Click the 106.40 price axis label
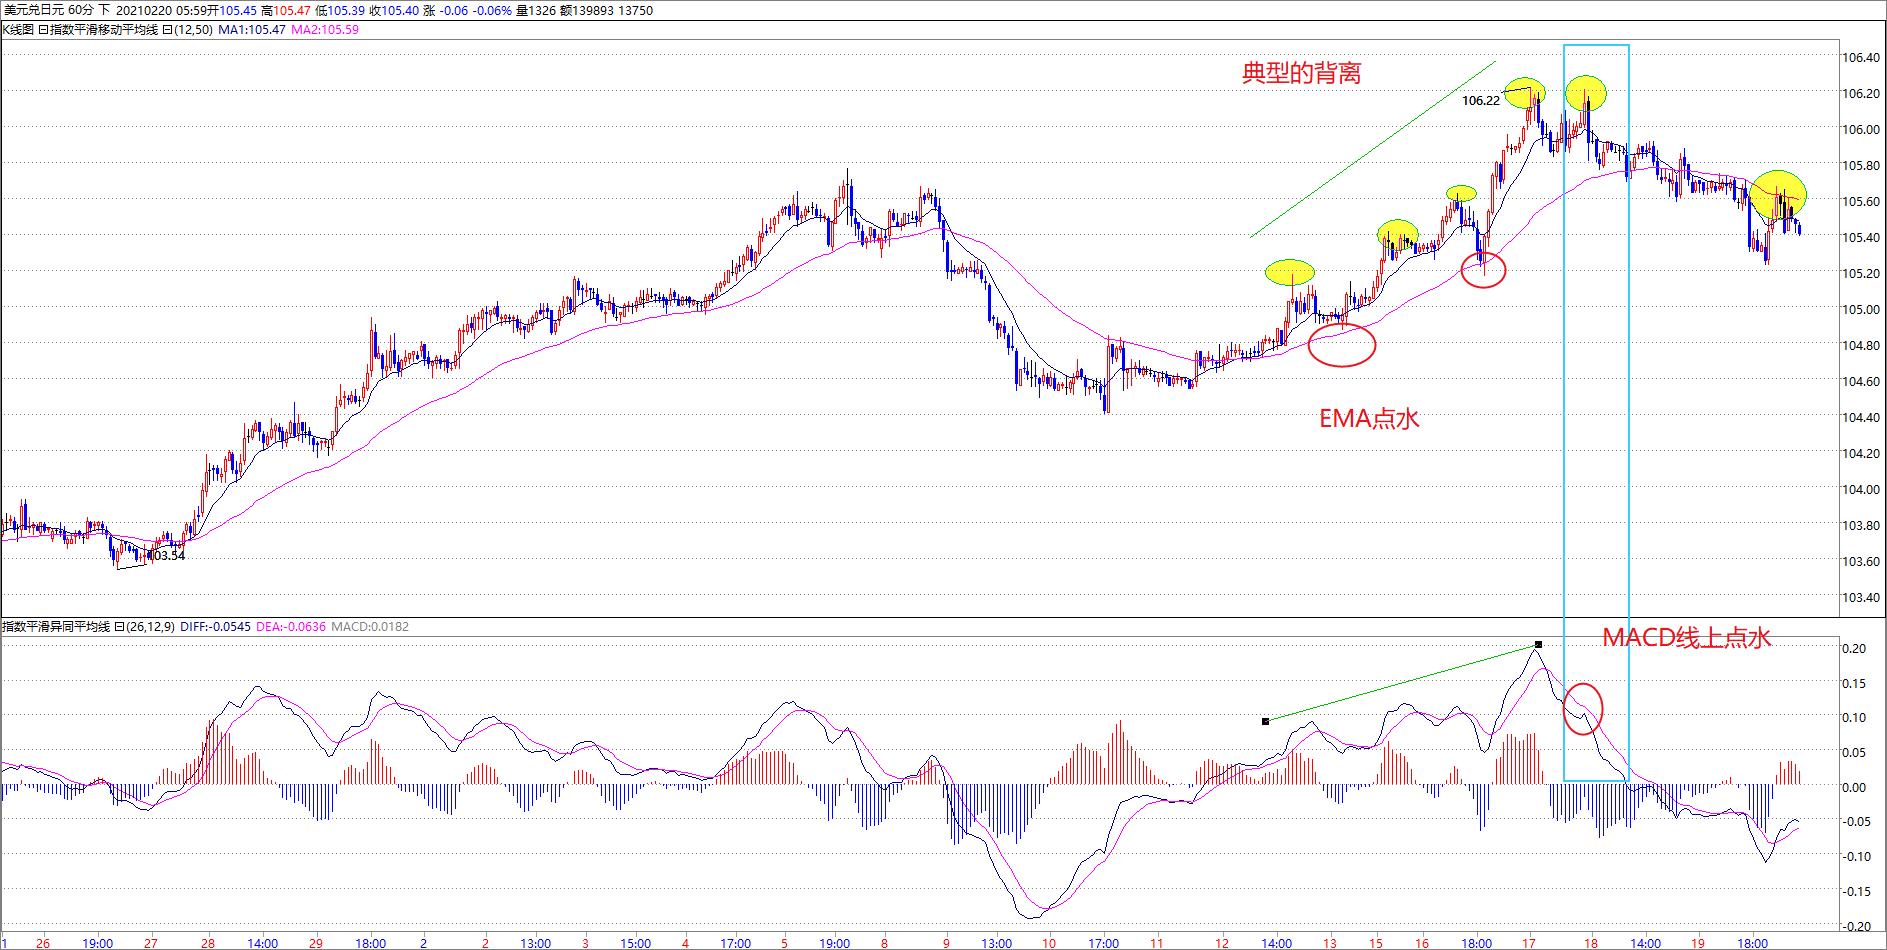Screen dimensions: 1887x950 click(1860, 57)
